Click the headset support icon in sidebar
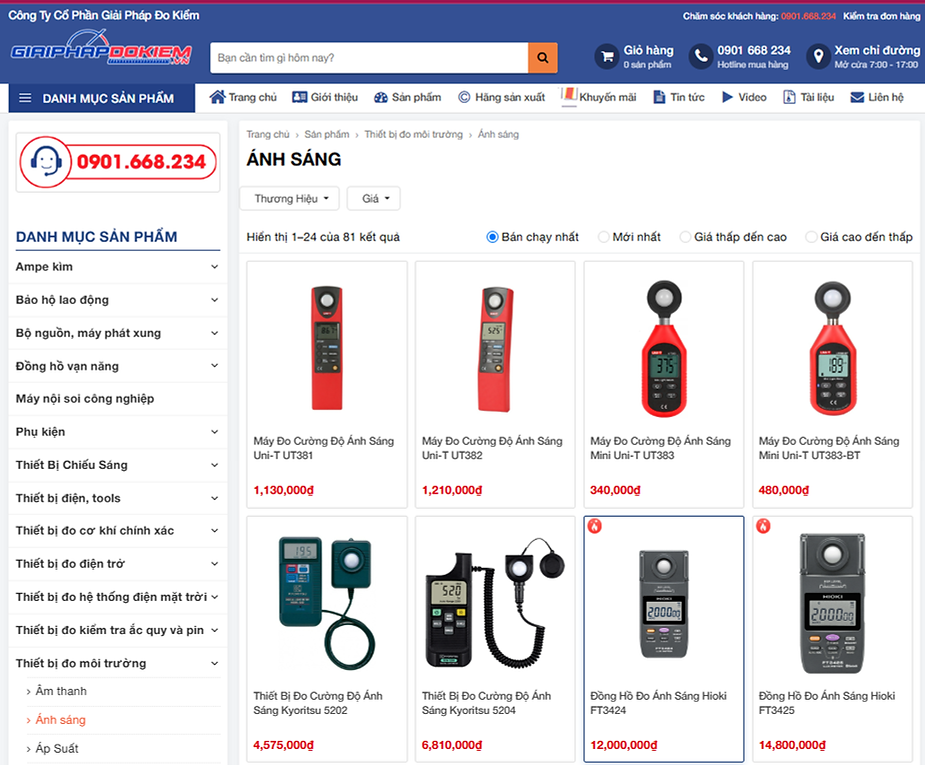Viewport: 925px width, 765px height. pyautogui.click(x=46, y=162)
